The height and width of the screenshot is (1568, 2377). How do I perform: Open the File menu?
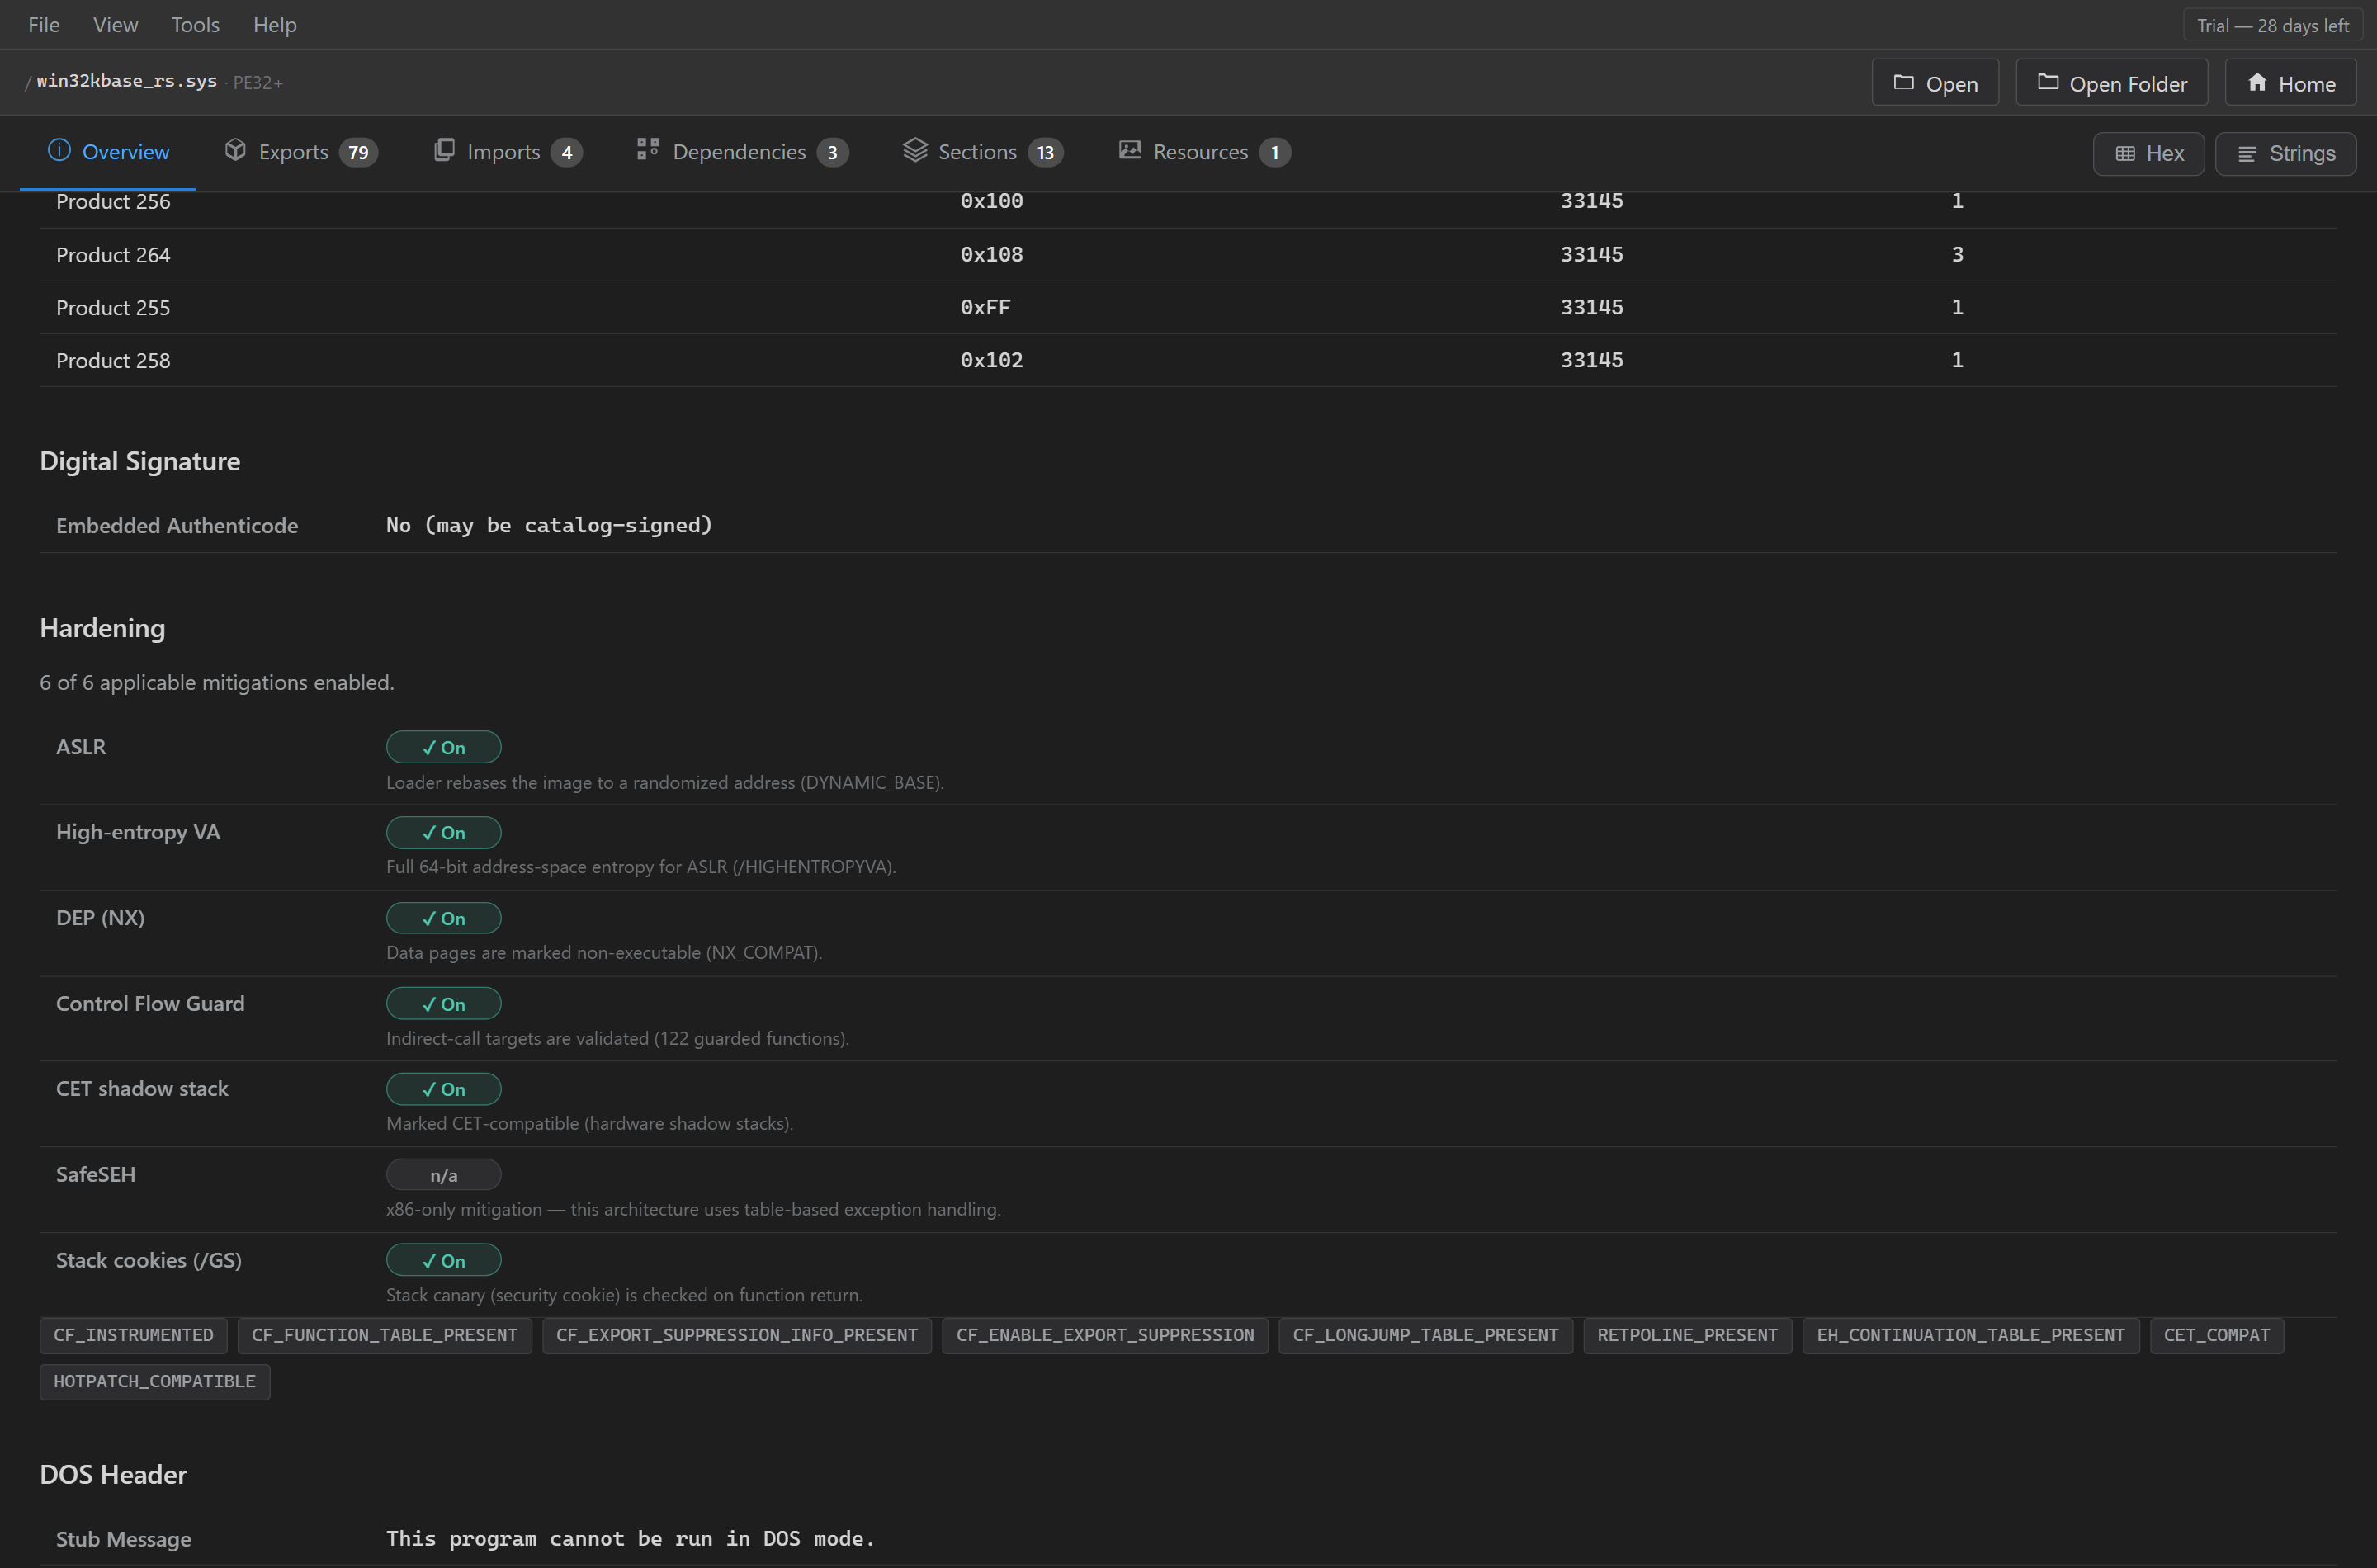[x=44, y=24]
